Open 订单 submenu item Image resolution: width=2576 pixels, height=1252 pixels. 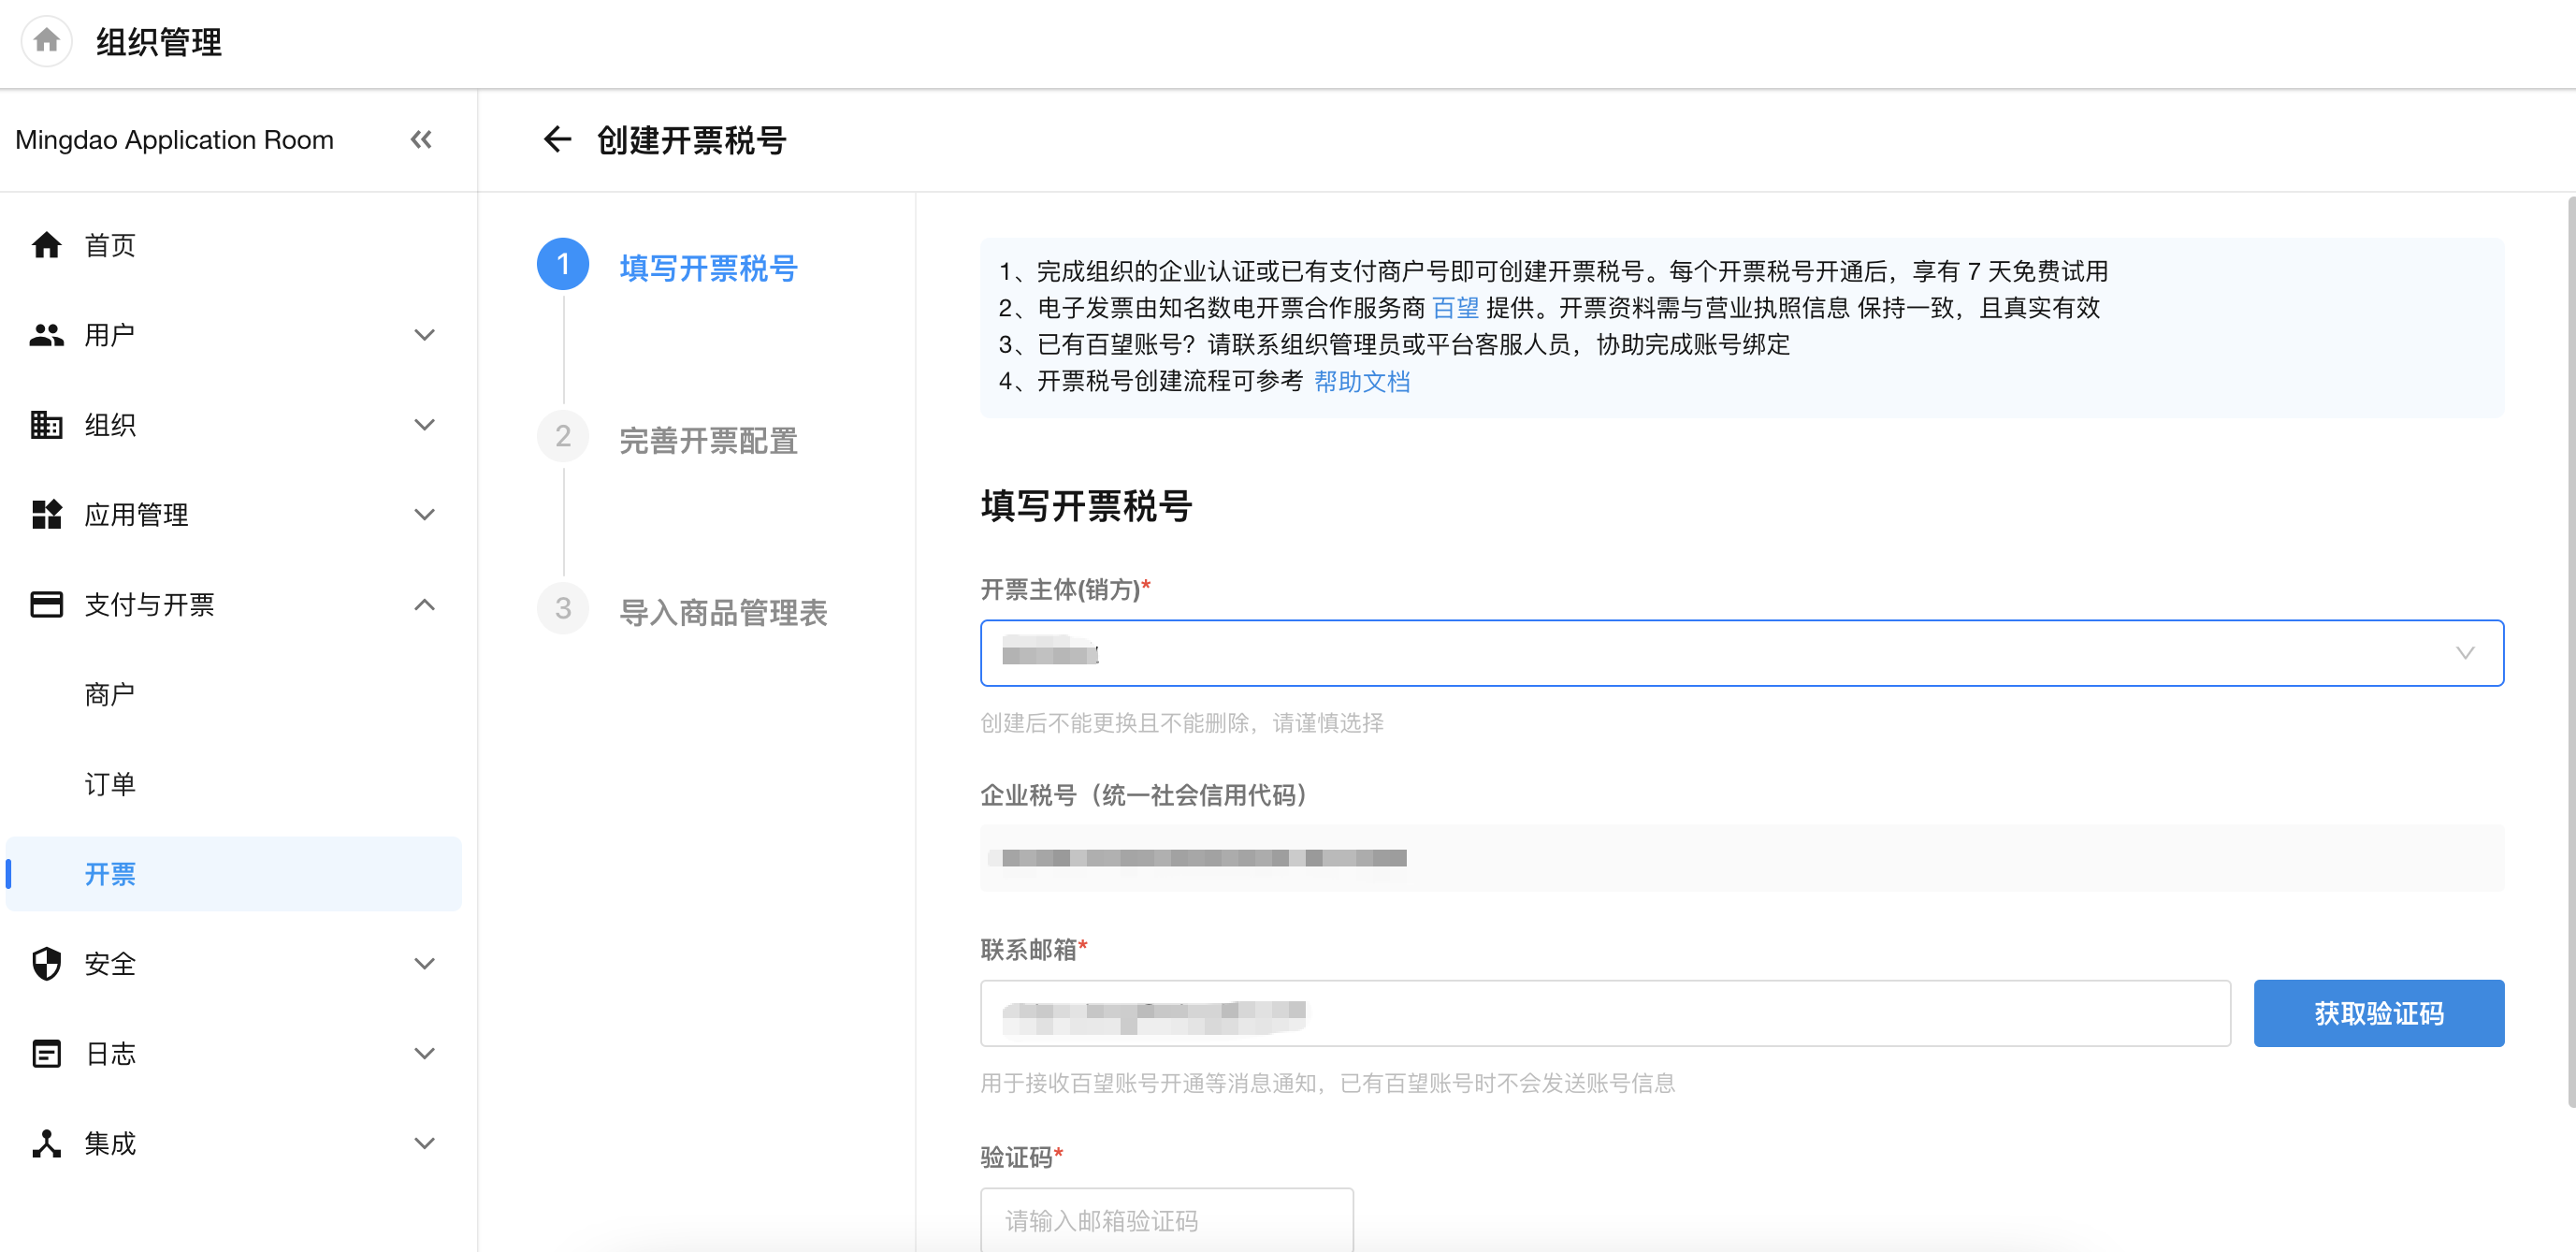[110, 785]
